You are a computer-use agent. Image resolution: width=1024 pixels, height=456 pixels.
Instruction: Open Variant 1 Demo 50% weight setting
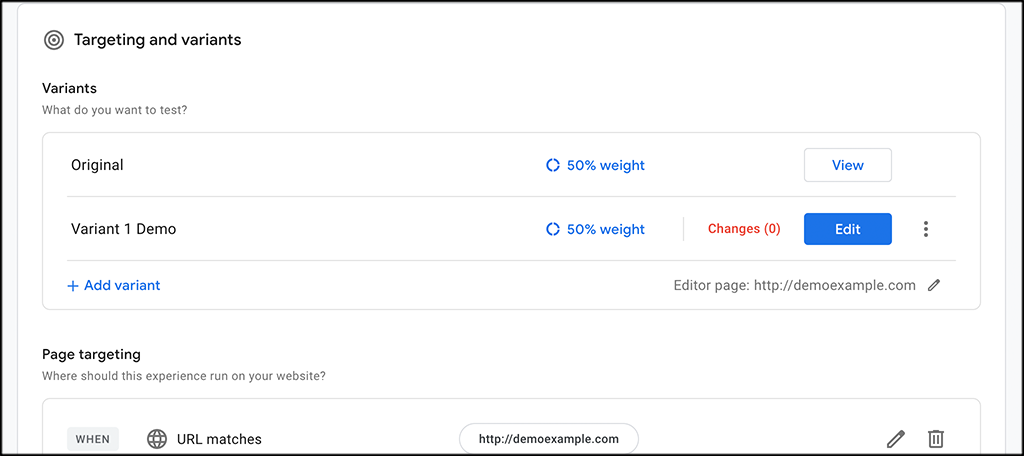tap(595, 229)
